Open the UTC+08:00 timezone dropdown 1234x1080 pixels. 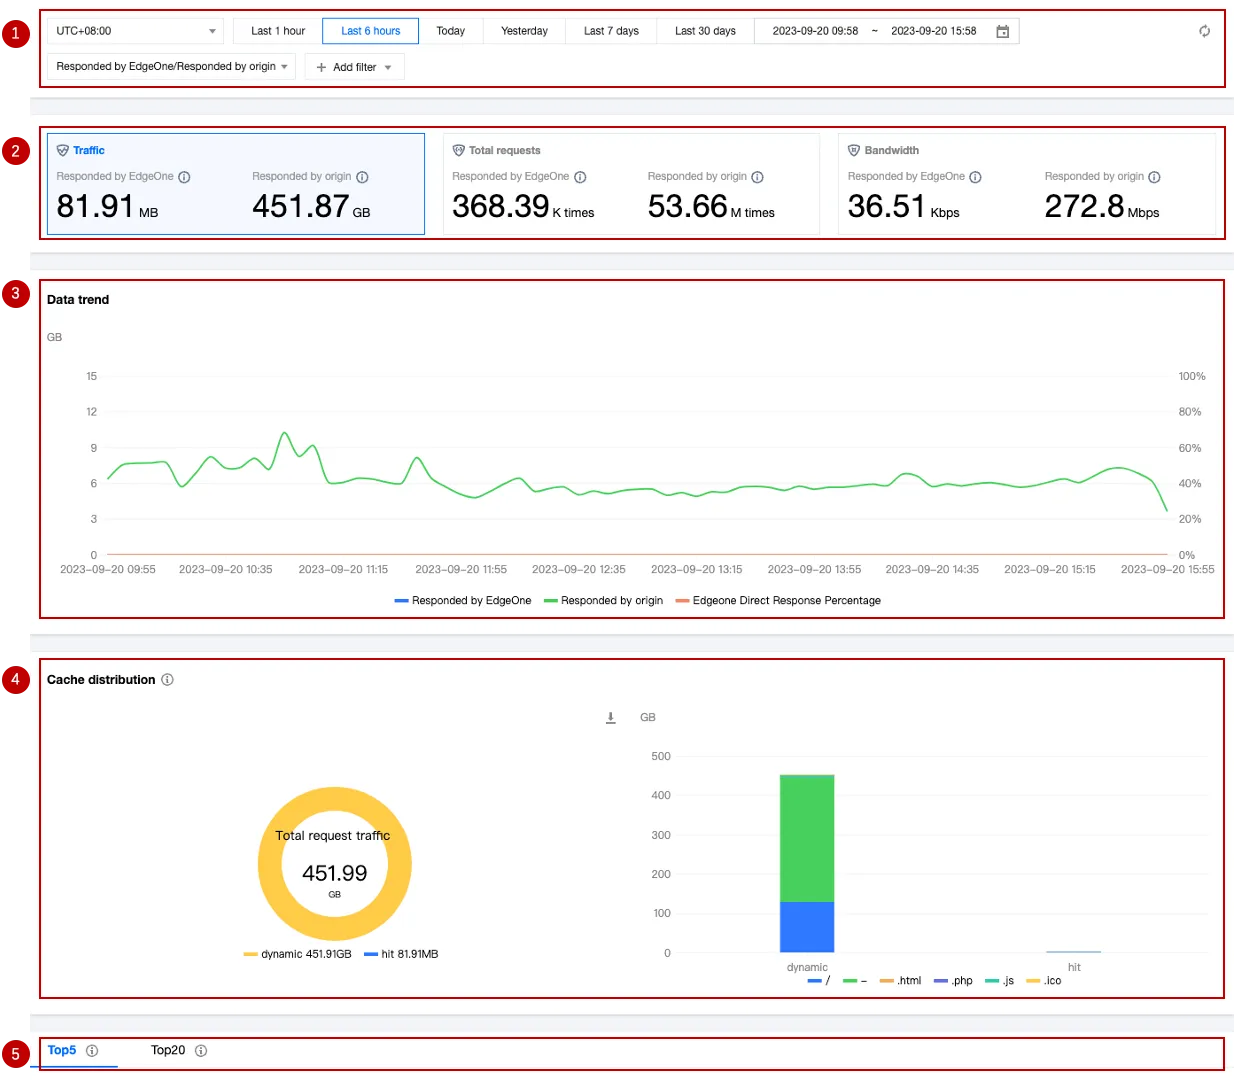click(x=136, y=31)
